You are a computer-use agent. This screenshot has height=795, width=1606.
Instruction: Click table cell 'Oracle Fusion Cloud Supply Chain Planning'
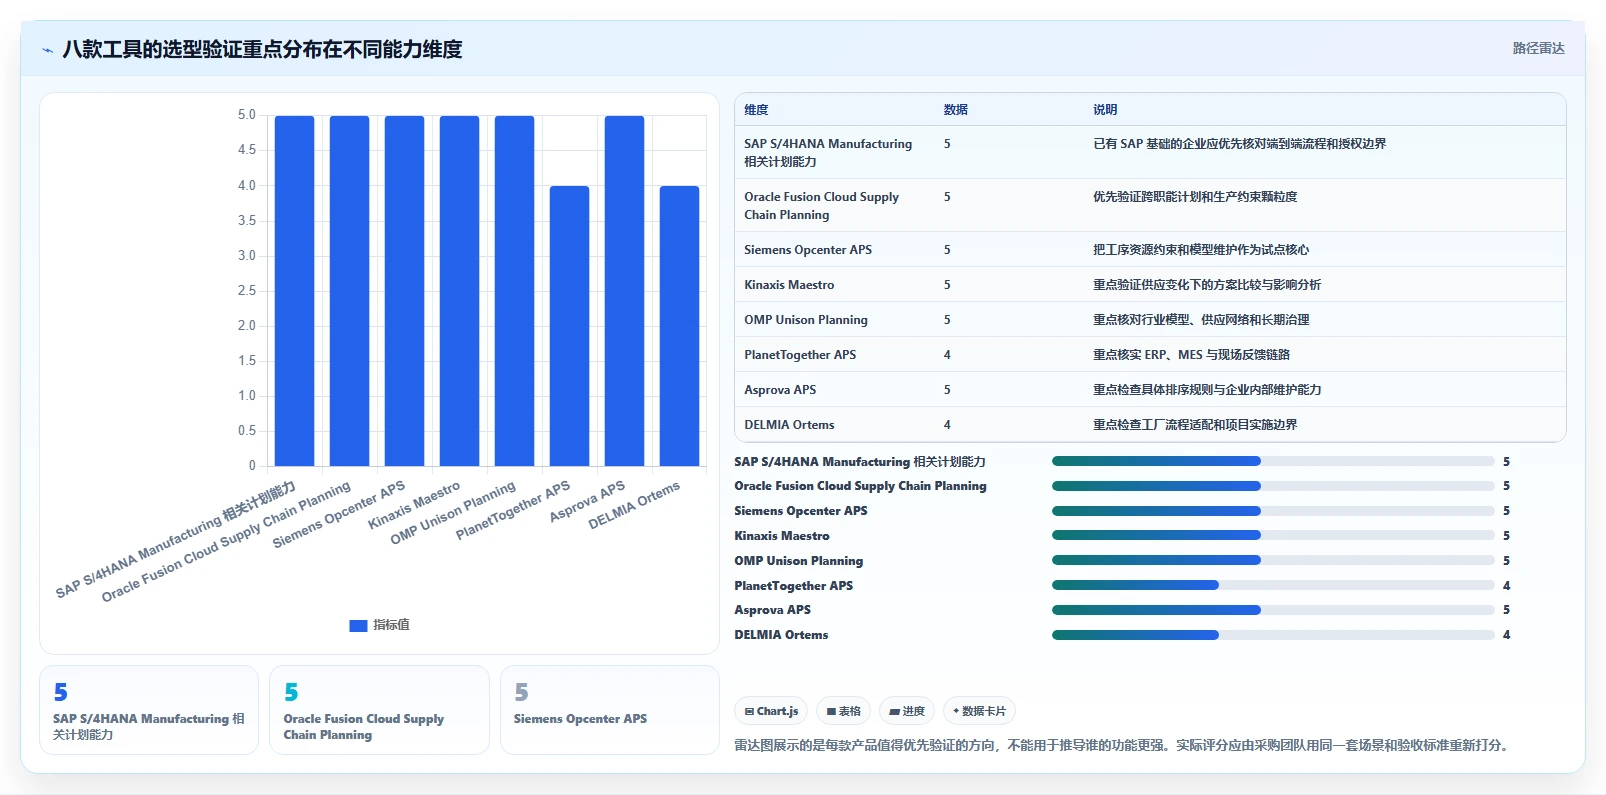(822, 206)
